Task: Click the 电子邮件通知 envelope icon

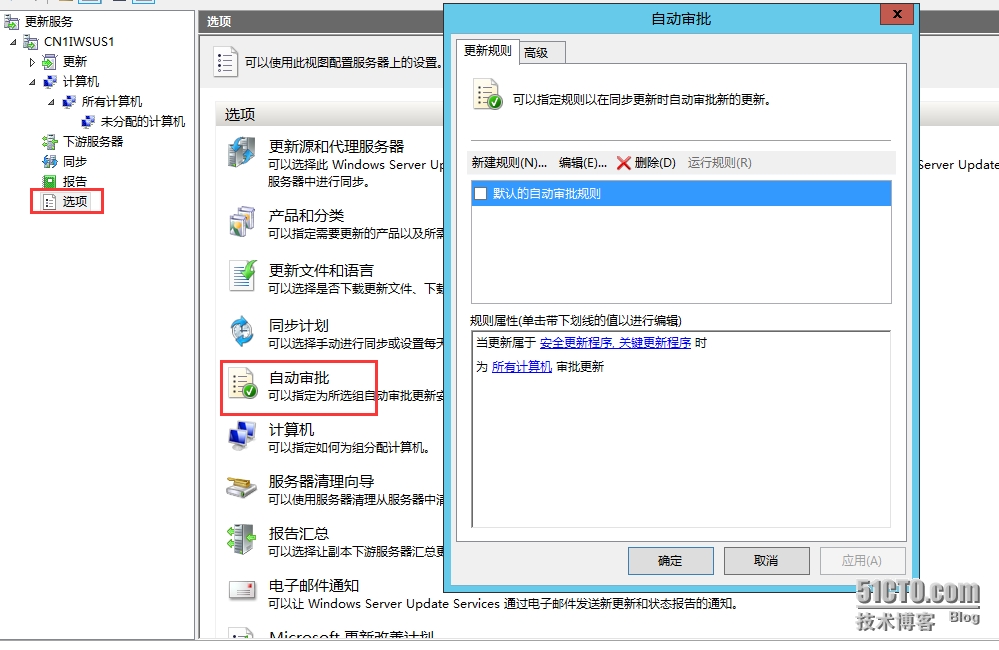Action: click(x=242, y=591)
